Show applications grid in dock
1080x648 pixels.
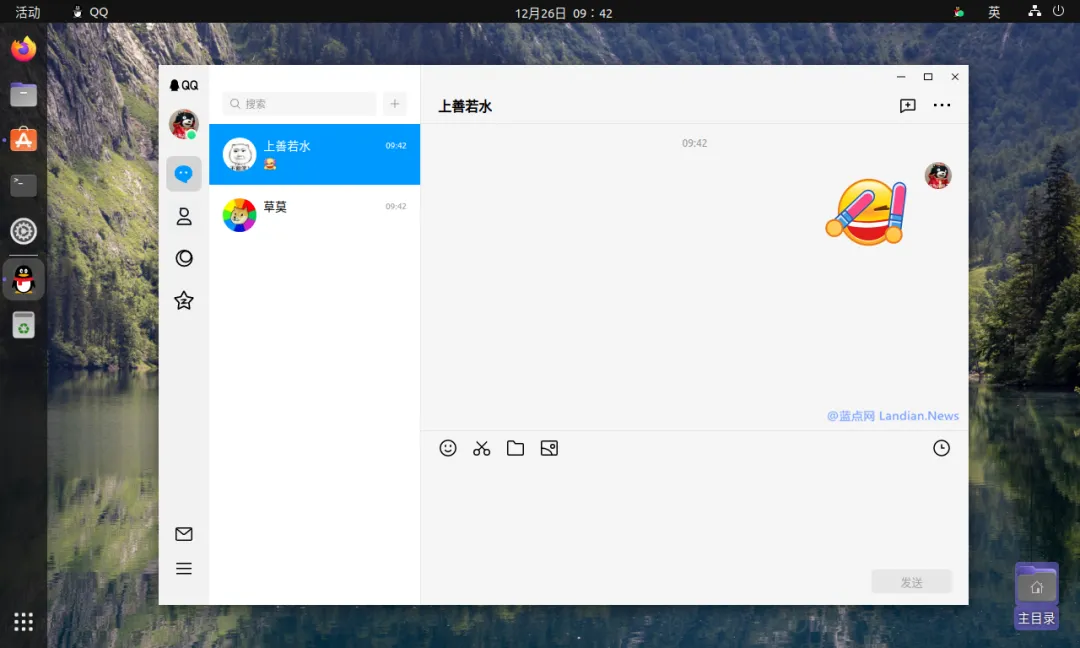23,622
